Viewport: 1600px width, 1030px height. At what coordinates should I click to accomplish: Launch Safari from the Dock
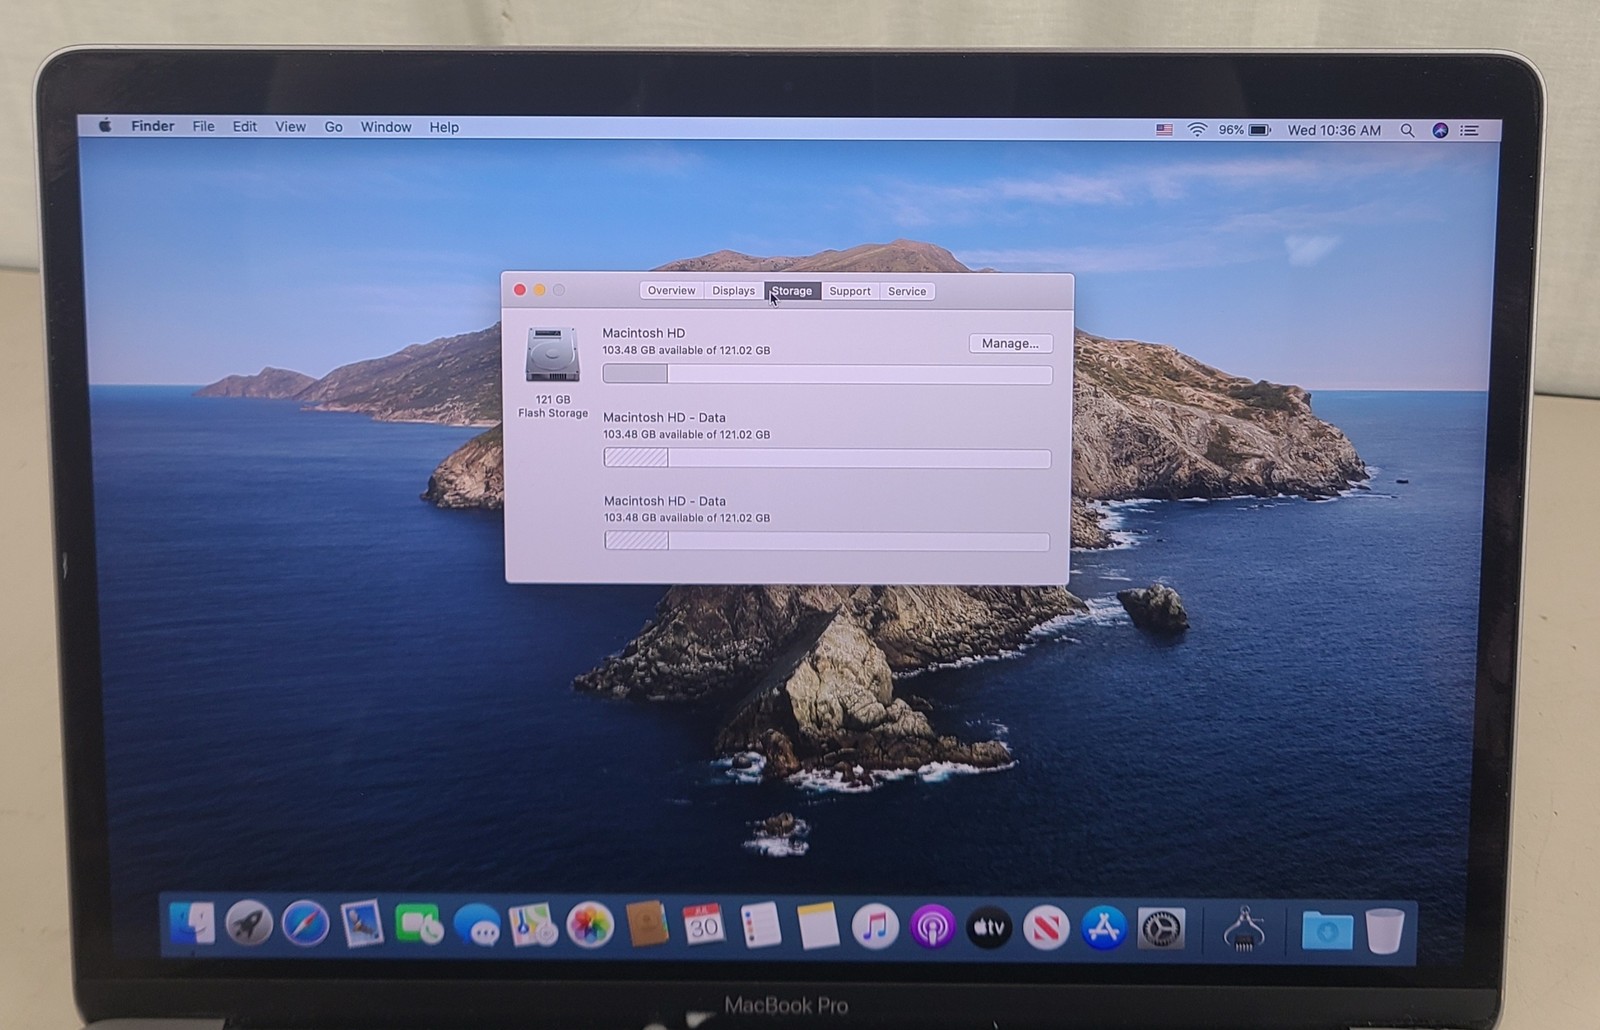coord(305,924)
